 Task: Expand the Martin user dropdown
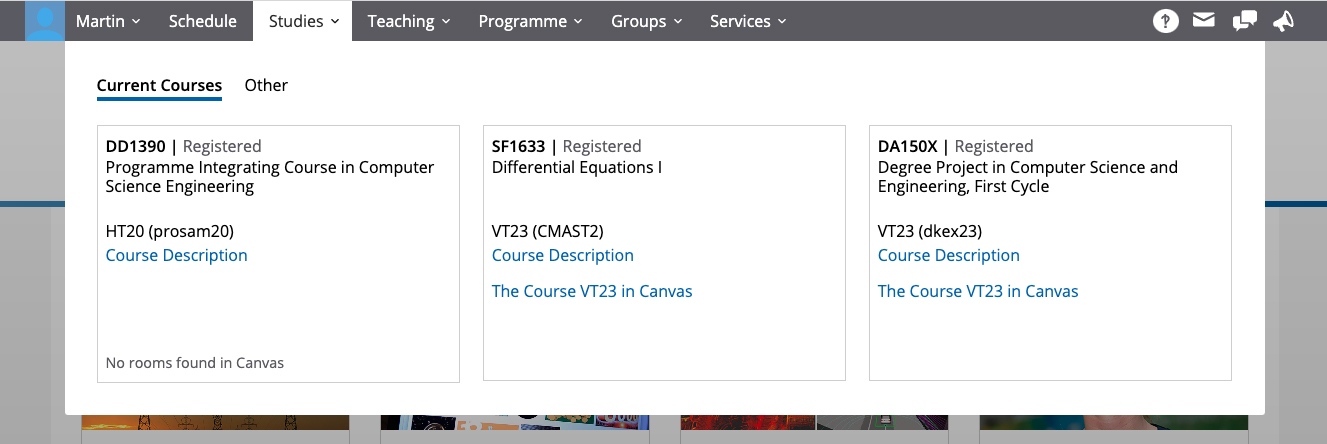tap(108, 21)
